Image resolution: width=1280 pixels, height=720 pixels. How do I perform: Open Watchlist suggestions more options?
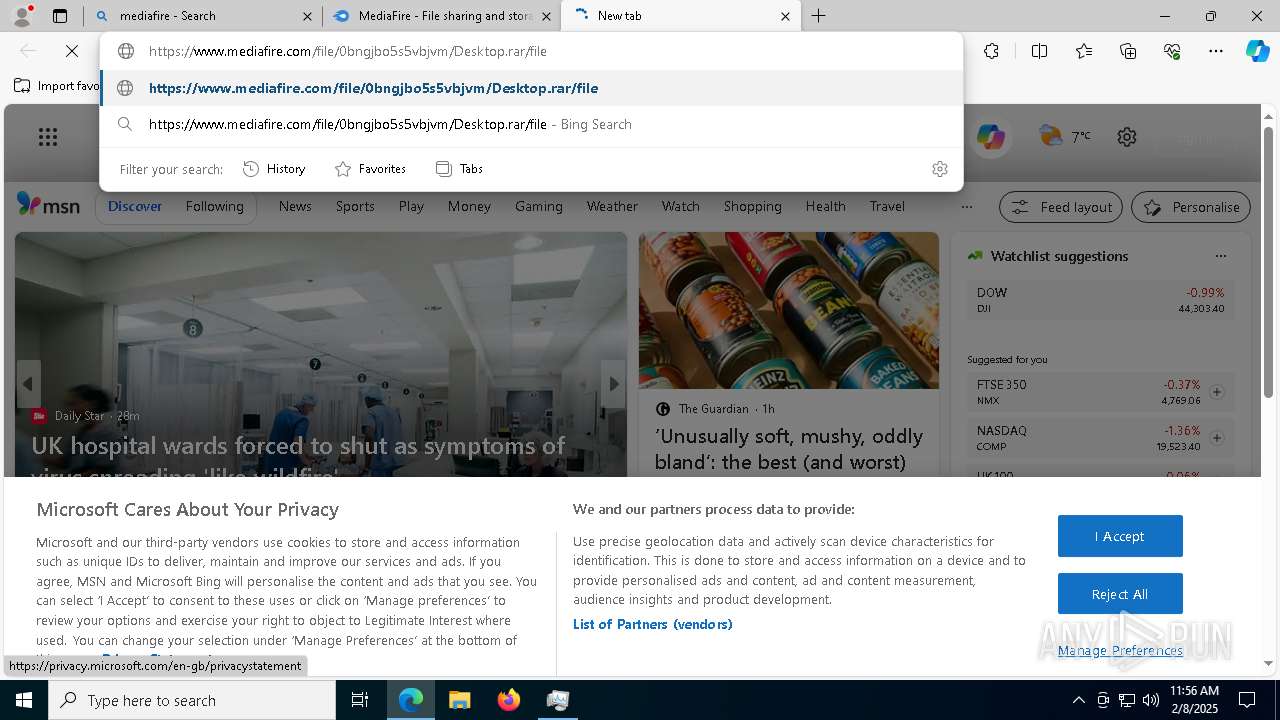(1220, 256)
